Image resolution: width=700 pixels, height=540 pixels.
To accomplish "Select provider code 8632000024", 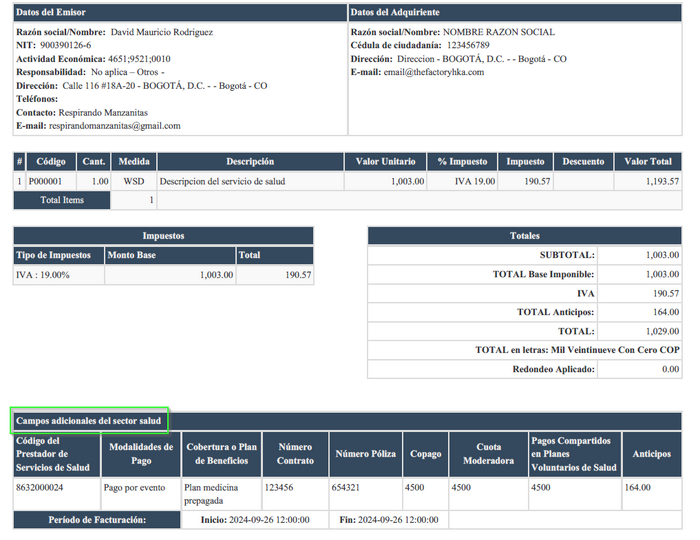I will tap(40, 488).
